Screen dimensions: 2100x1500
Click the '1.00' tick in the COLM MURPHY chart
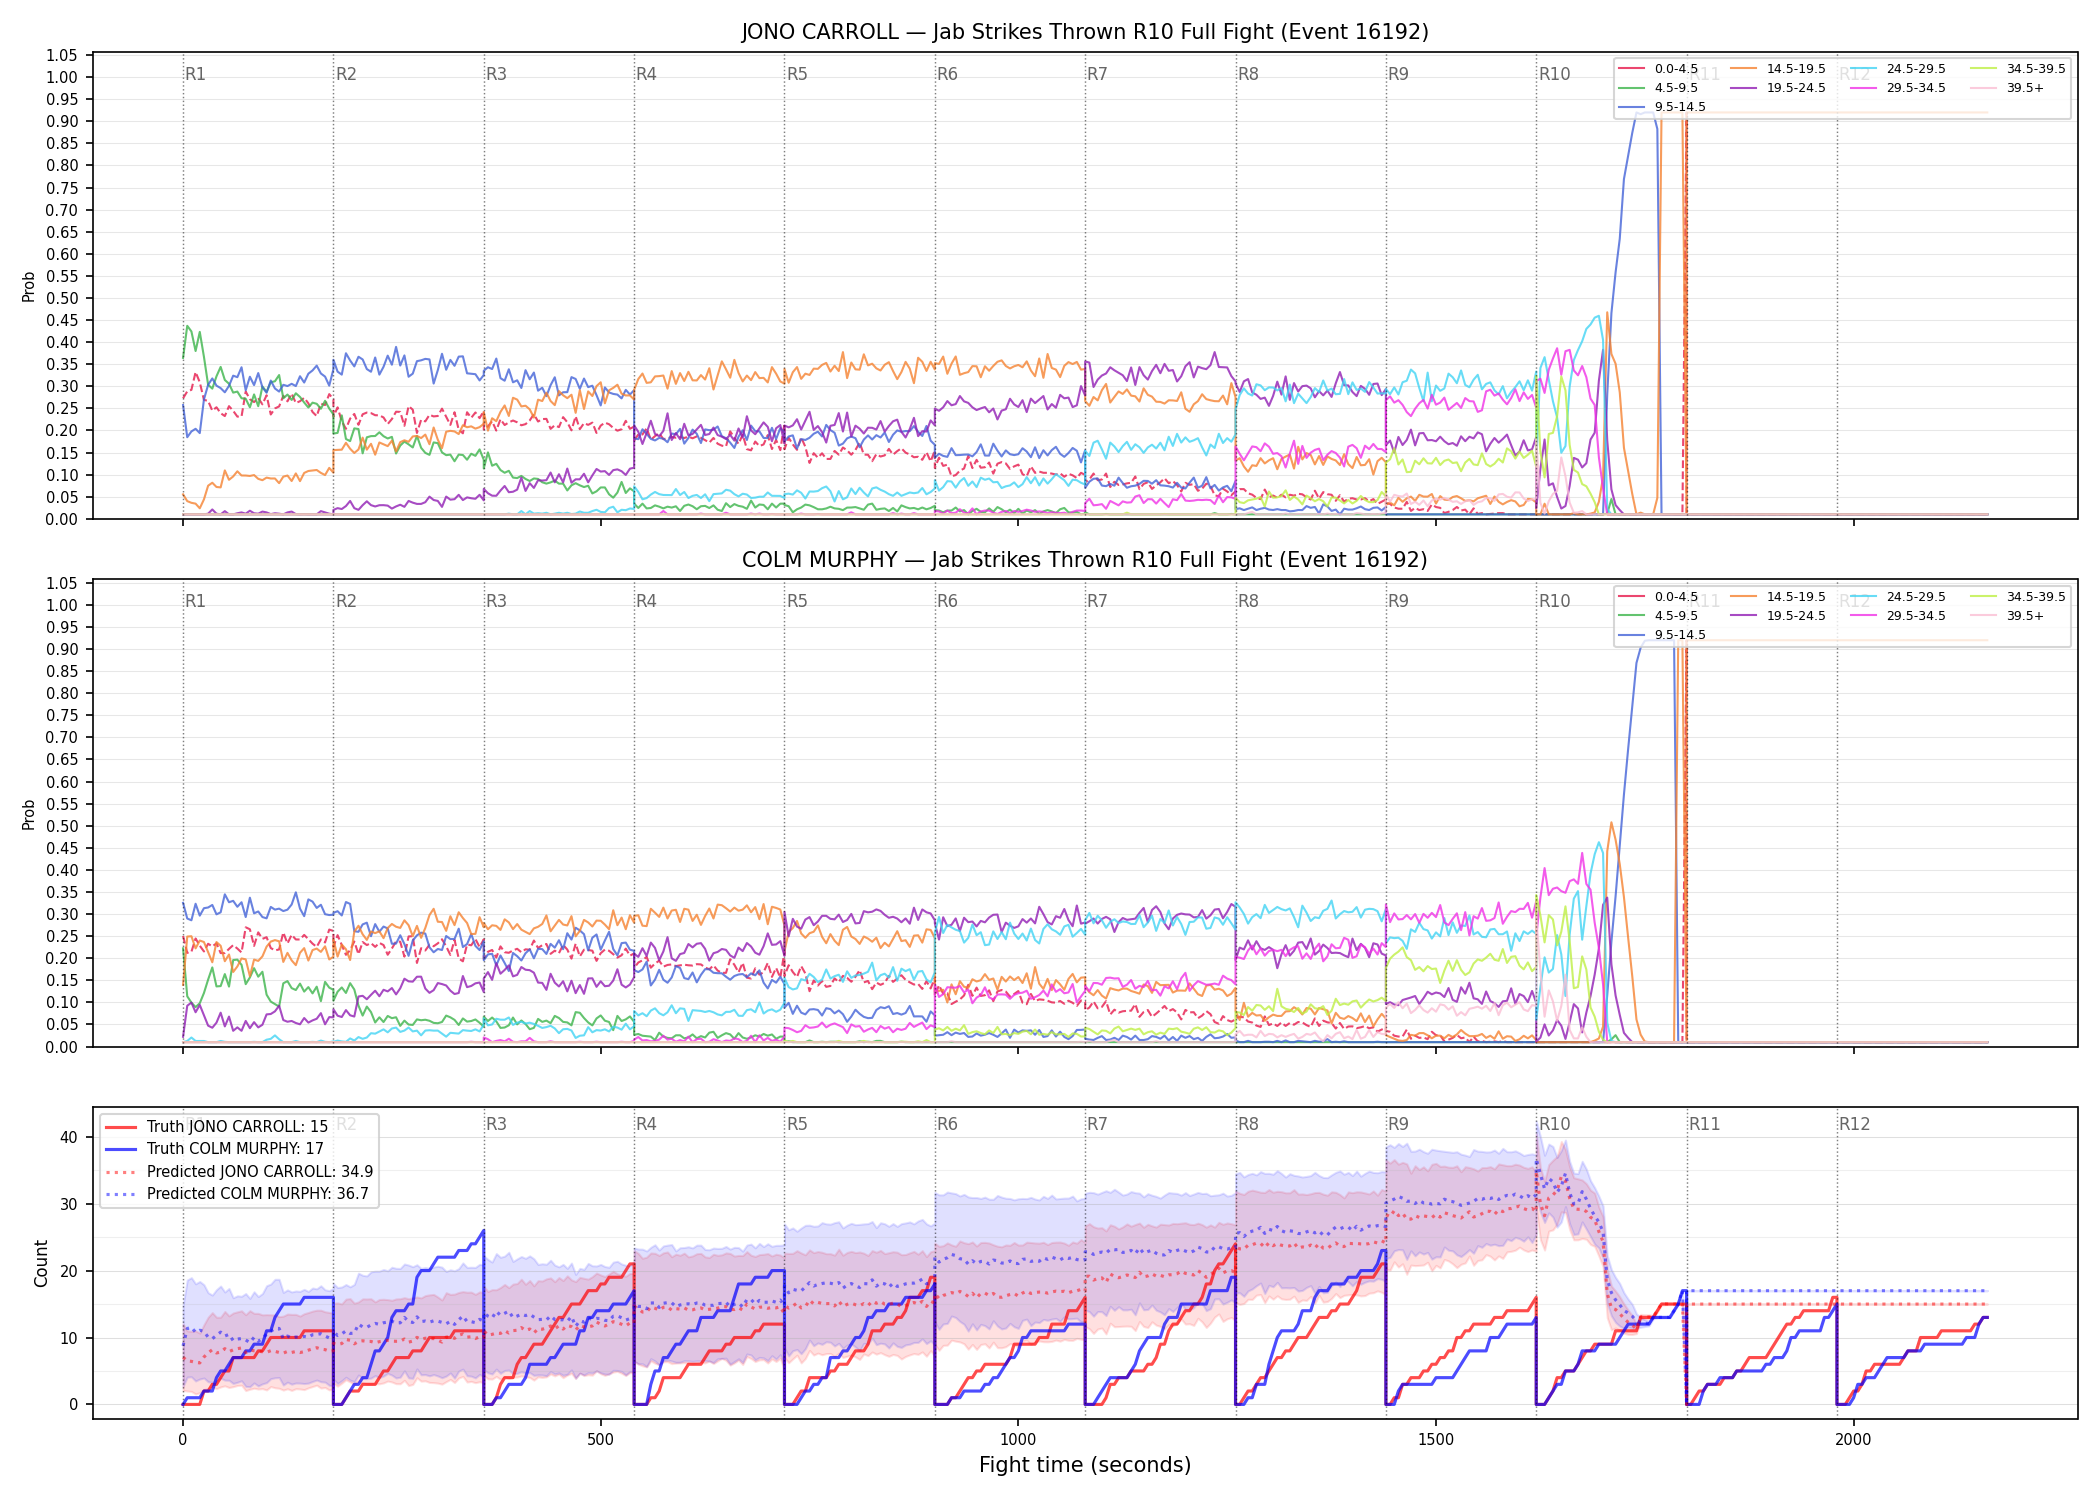pos(62,605)
